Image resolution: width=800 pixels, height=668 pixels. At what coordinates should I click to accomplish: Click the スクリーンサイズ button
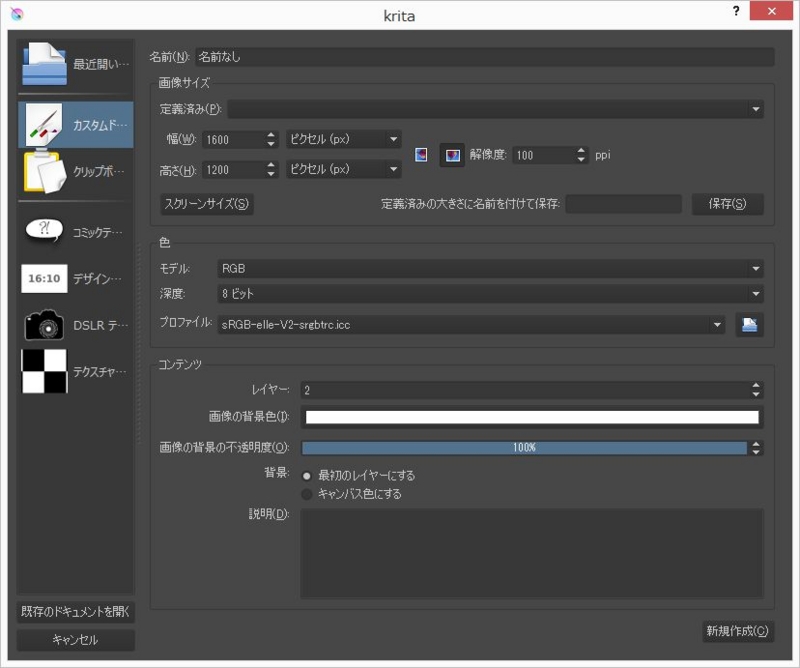207,204
